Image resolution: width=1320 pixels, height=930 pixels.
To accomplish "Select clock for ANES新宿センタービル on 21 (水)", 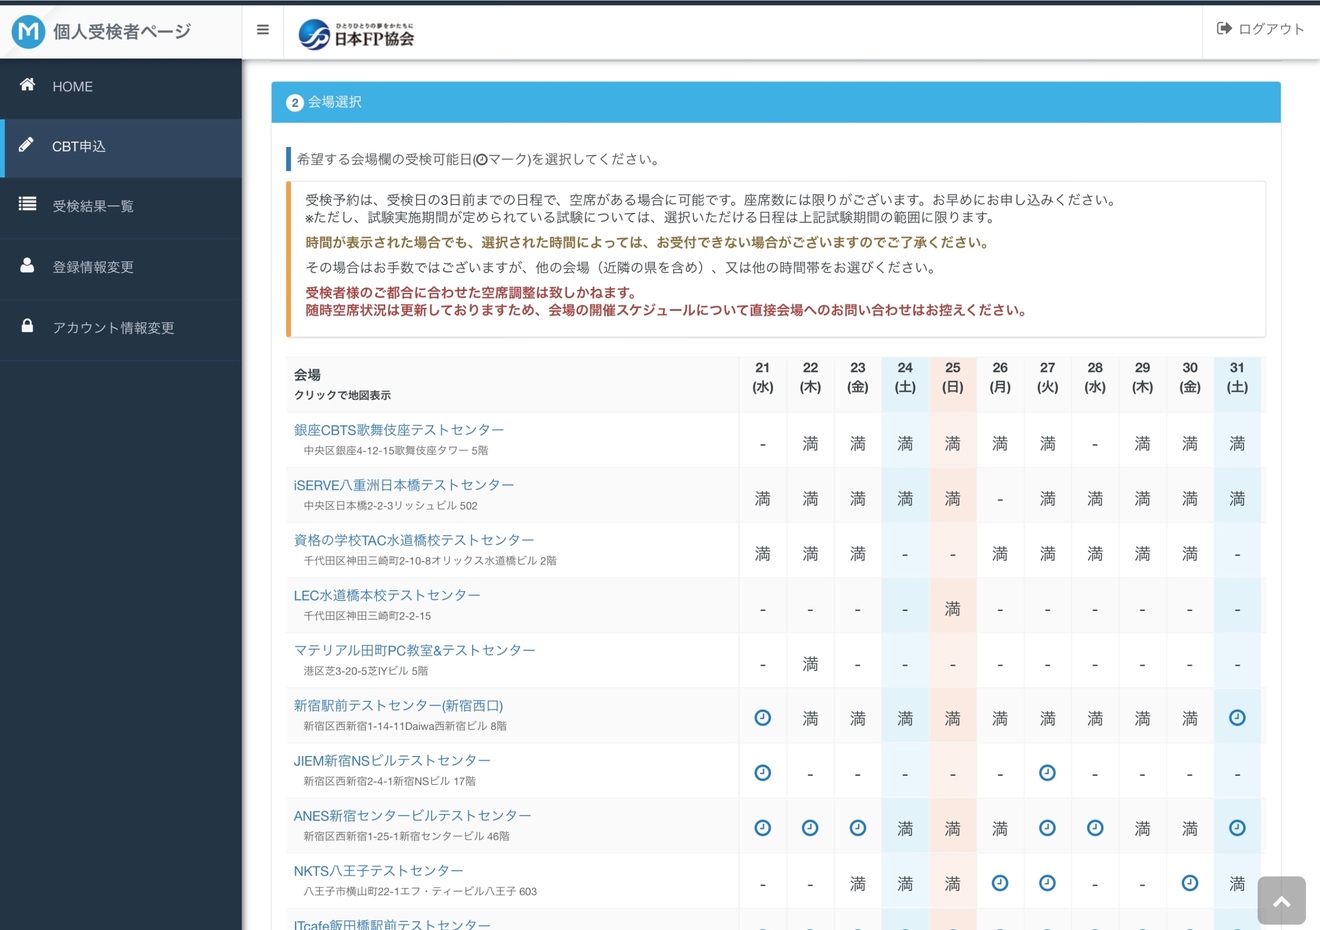I will [x=763, y=828].
